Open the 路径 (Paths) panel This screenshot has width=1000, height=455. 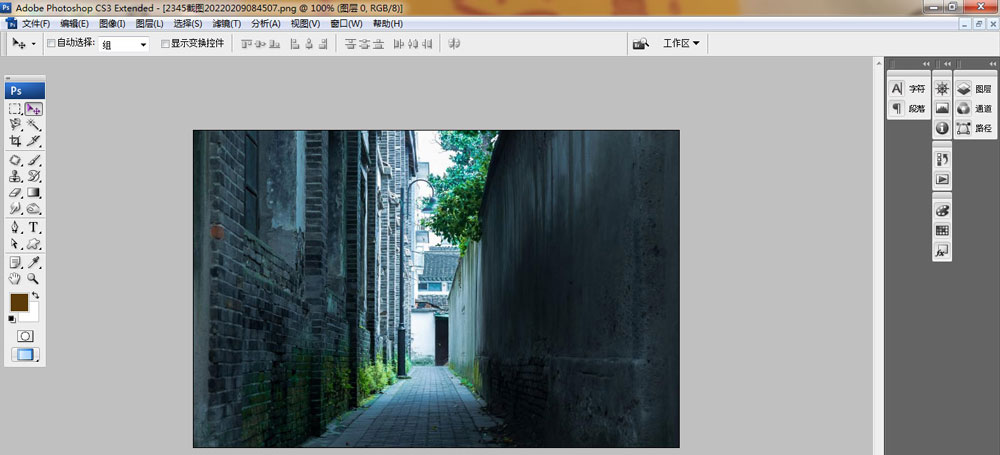point(975,128)
